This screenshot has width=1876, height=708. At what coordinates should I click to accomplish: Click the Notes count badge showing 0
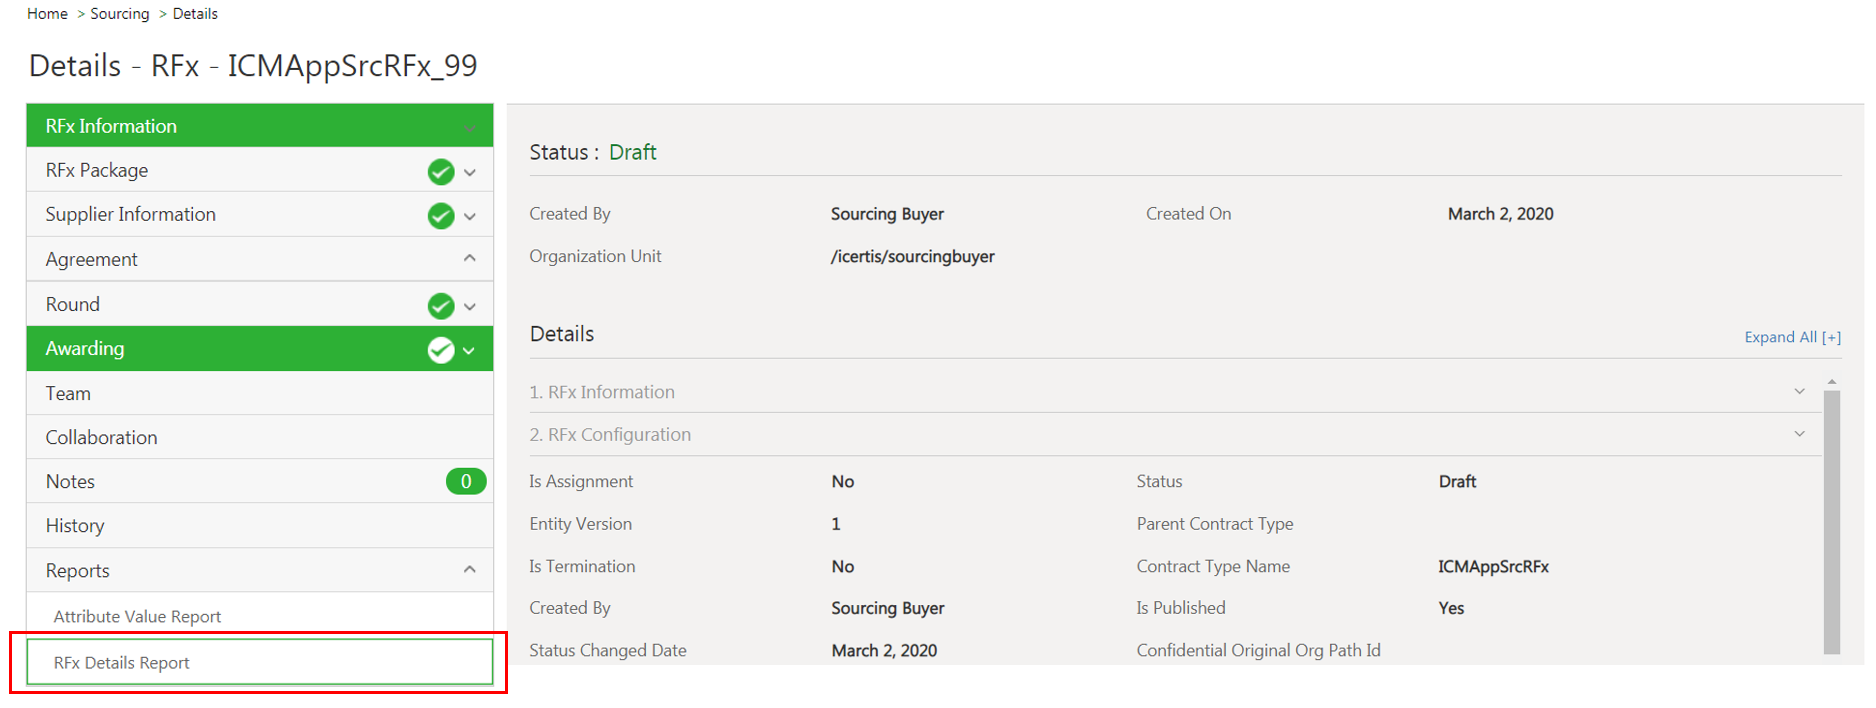click(466, 482)
